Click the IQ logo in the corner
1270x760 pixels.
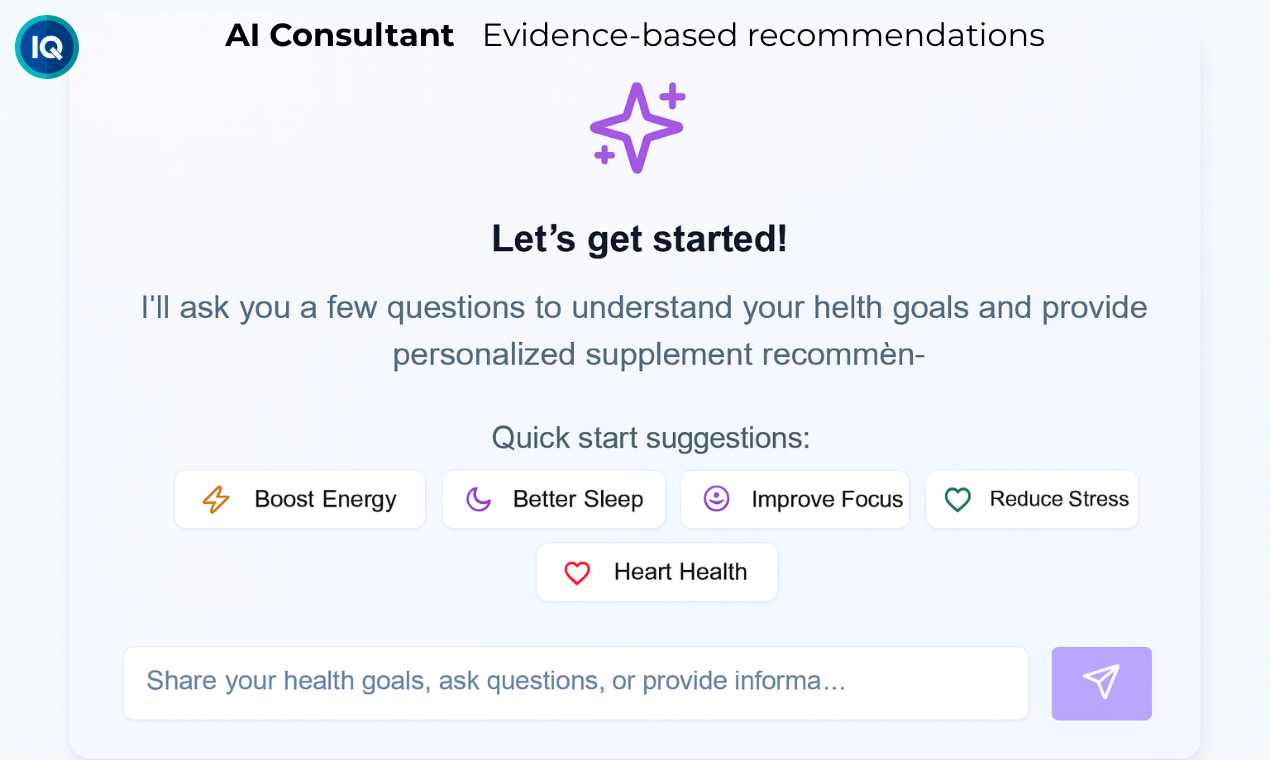point(46,46)
